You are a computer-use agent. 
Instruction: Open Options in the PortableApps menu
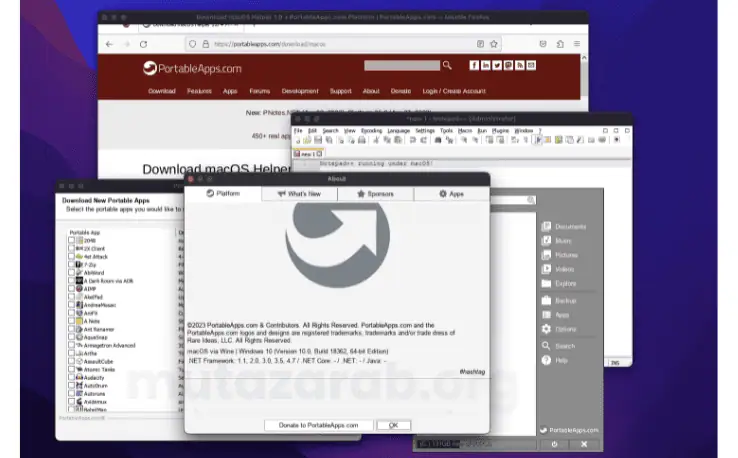click(559, 329)
